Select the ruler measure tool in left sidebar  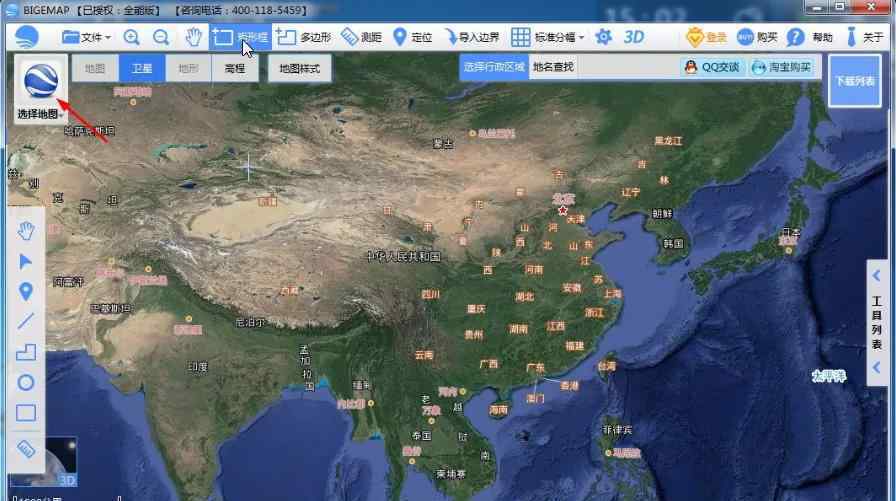pyautogui.click(x=26, y=449)
